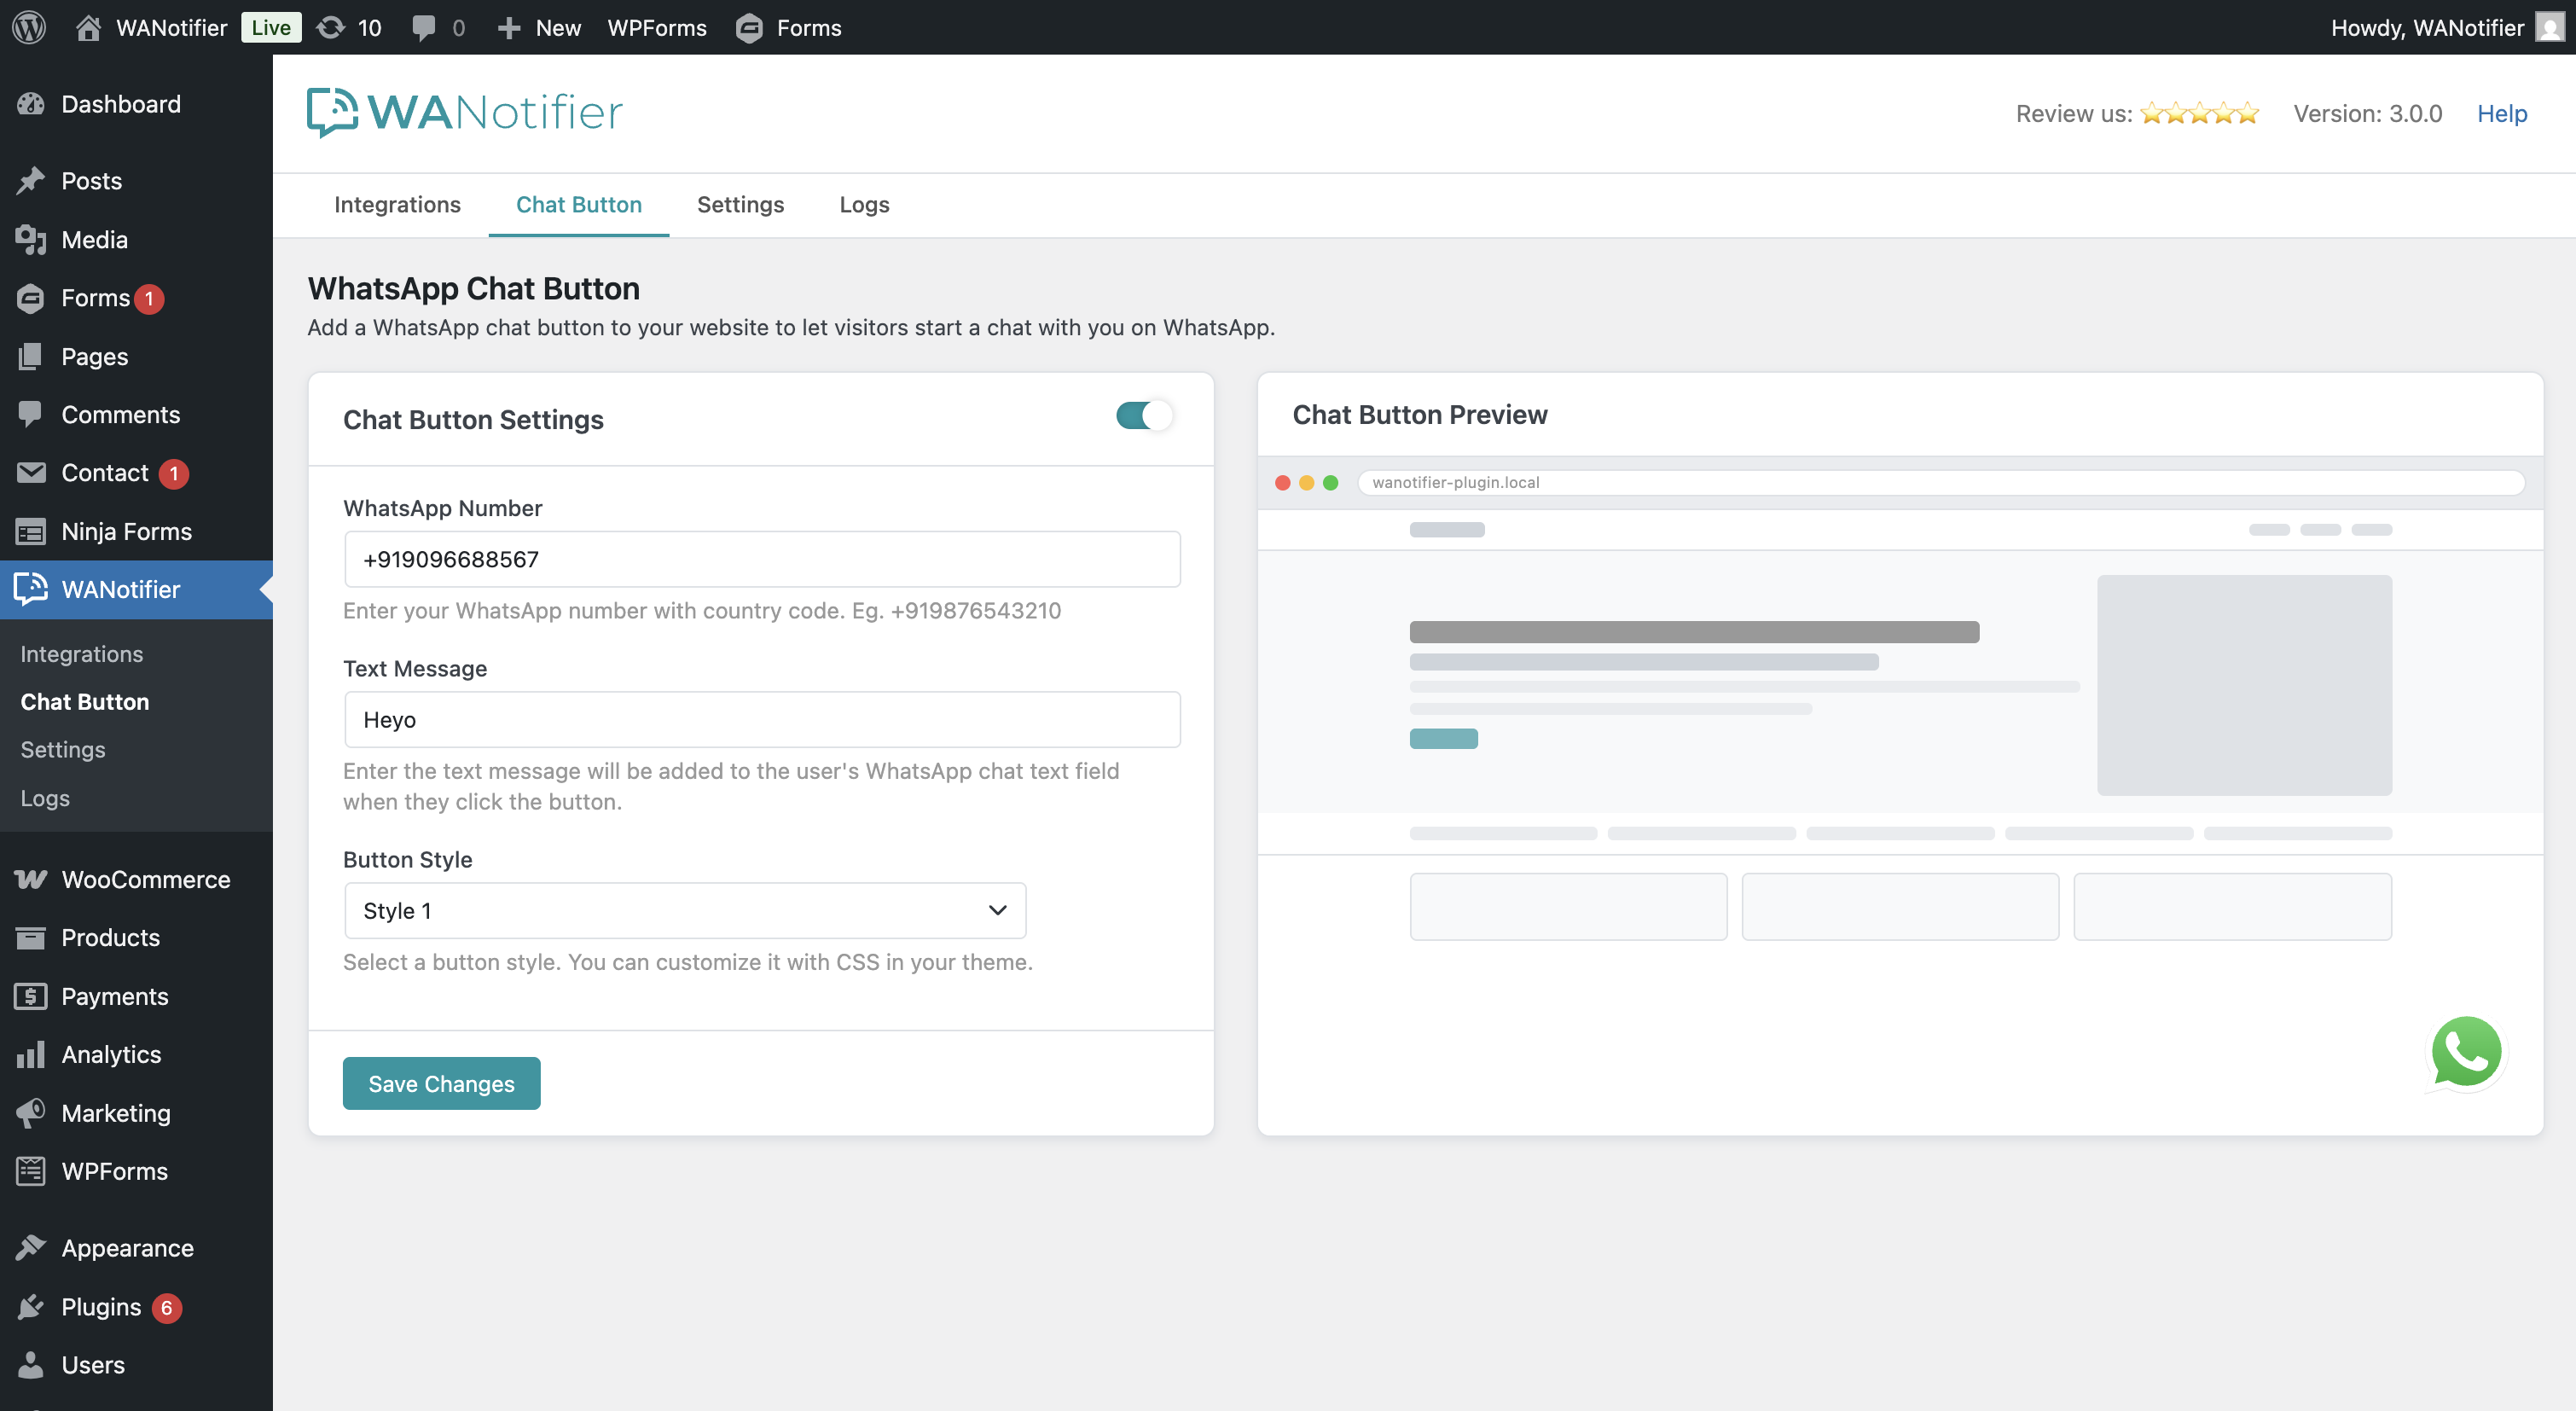Focus the Text Message input field
Image resolution: width=2576 pixels, height=1411 pixels.
tap(762, 719)
